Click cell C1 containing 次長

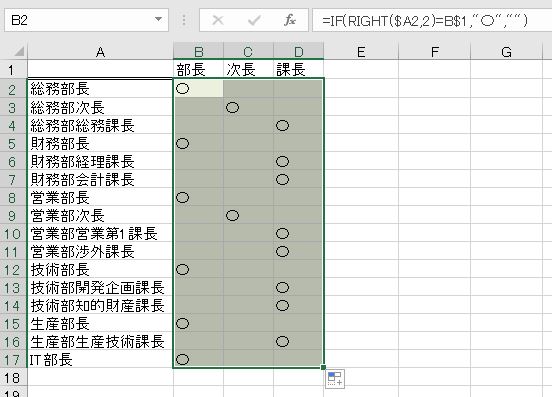coord(248,70)
